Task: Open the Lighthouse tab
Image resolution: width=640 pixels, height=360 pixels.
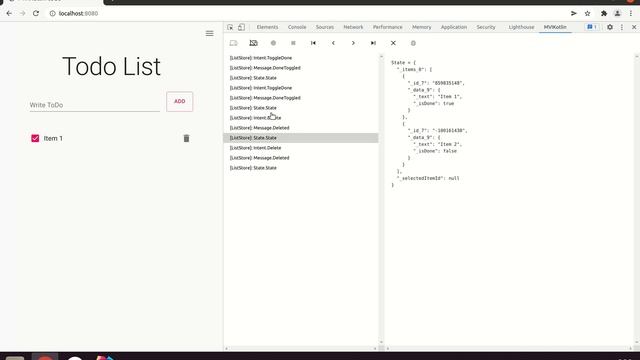Action: click(521, 27)
